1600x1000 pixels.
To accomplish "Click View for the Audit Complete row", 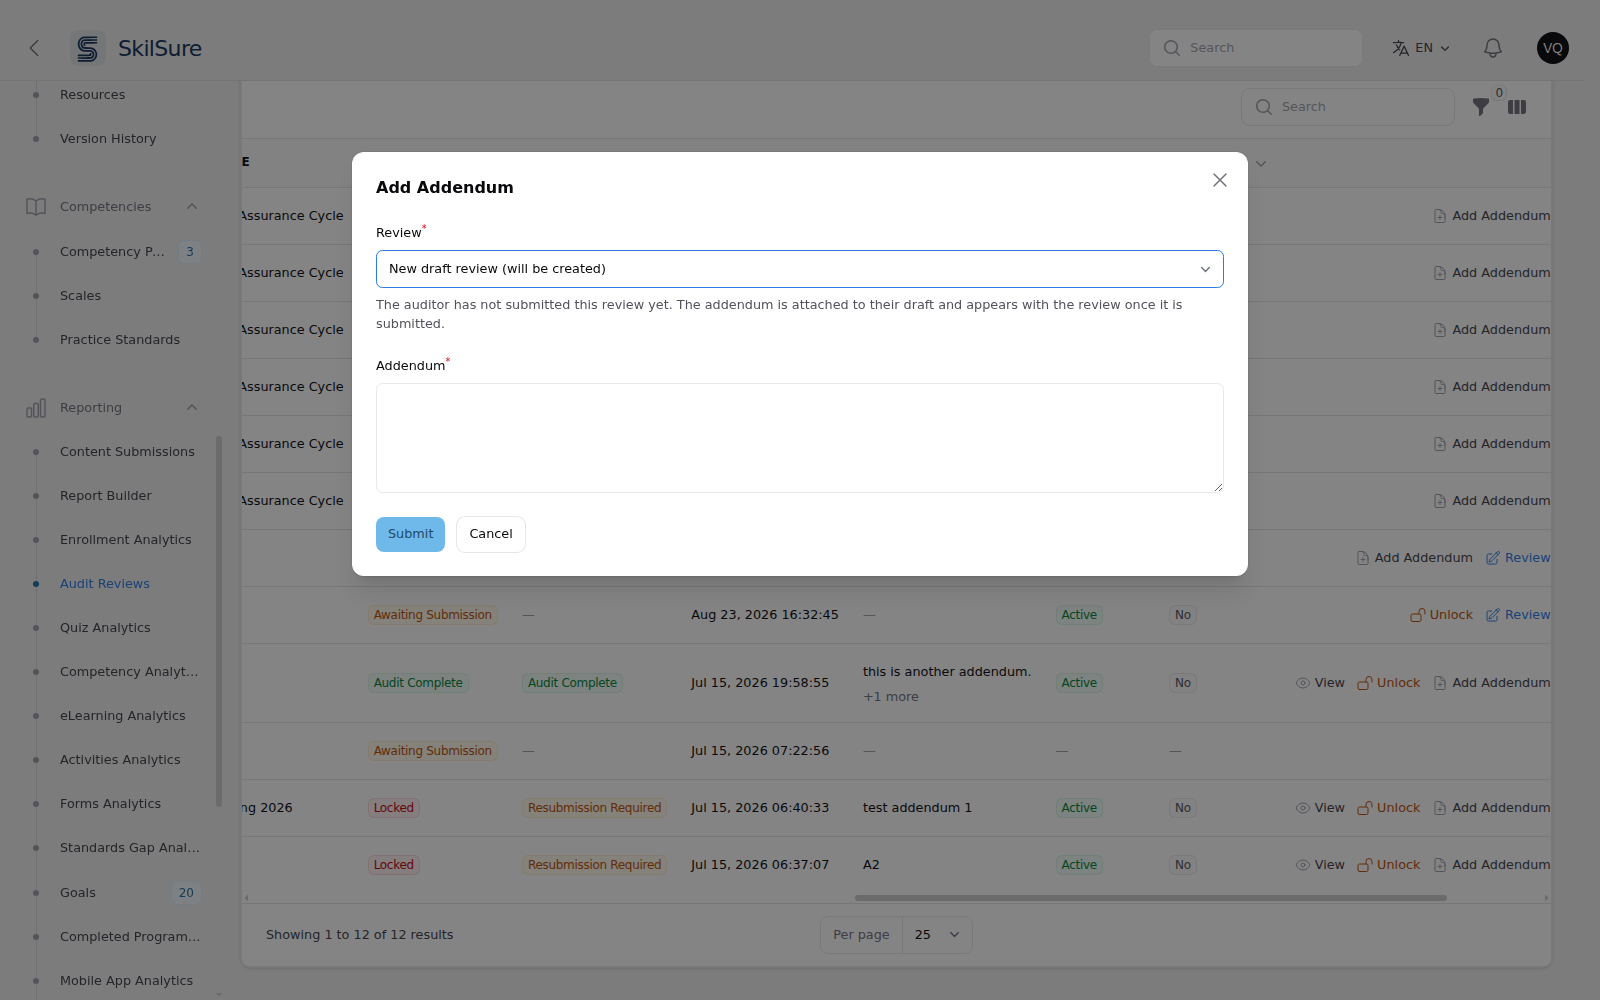I will (1320, 683).
